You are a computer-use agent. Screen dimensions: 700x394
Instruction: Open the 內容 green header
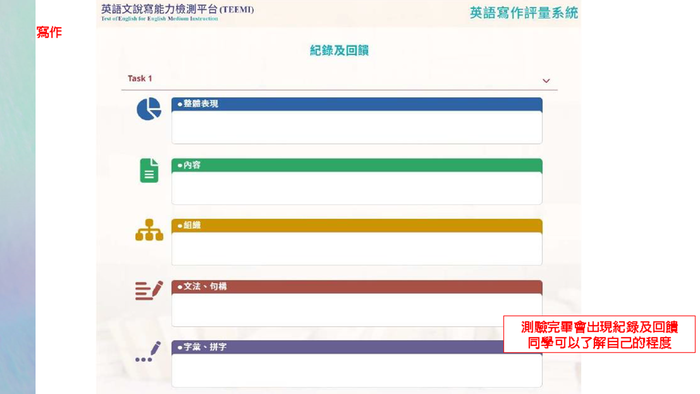pyautogui.click(x=357, y=165)
